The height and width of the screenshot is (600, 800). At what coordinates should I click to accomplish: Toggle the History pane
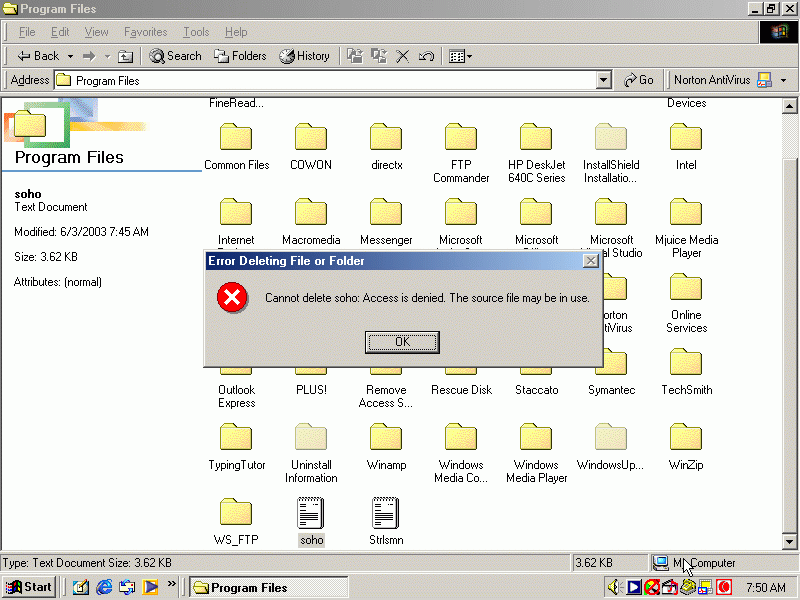pos(304,56)
